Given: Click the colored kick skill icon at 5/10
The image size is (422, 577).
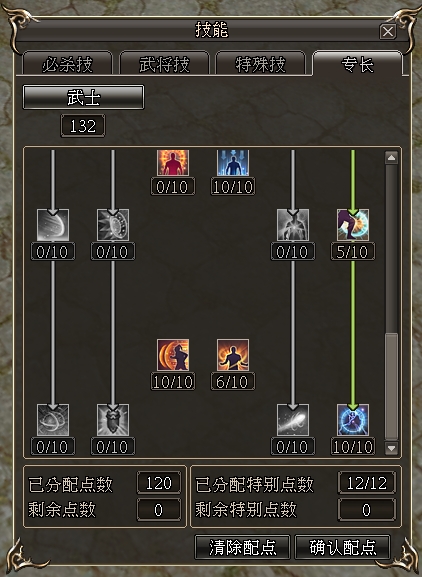Looking at the screenshot, I should pyautogui.click(x=353, y=225).
